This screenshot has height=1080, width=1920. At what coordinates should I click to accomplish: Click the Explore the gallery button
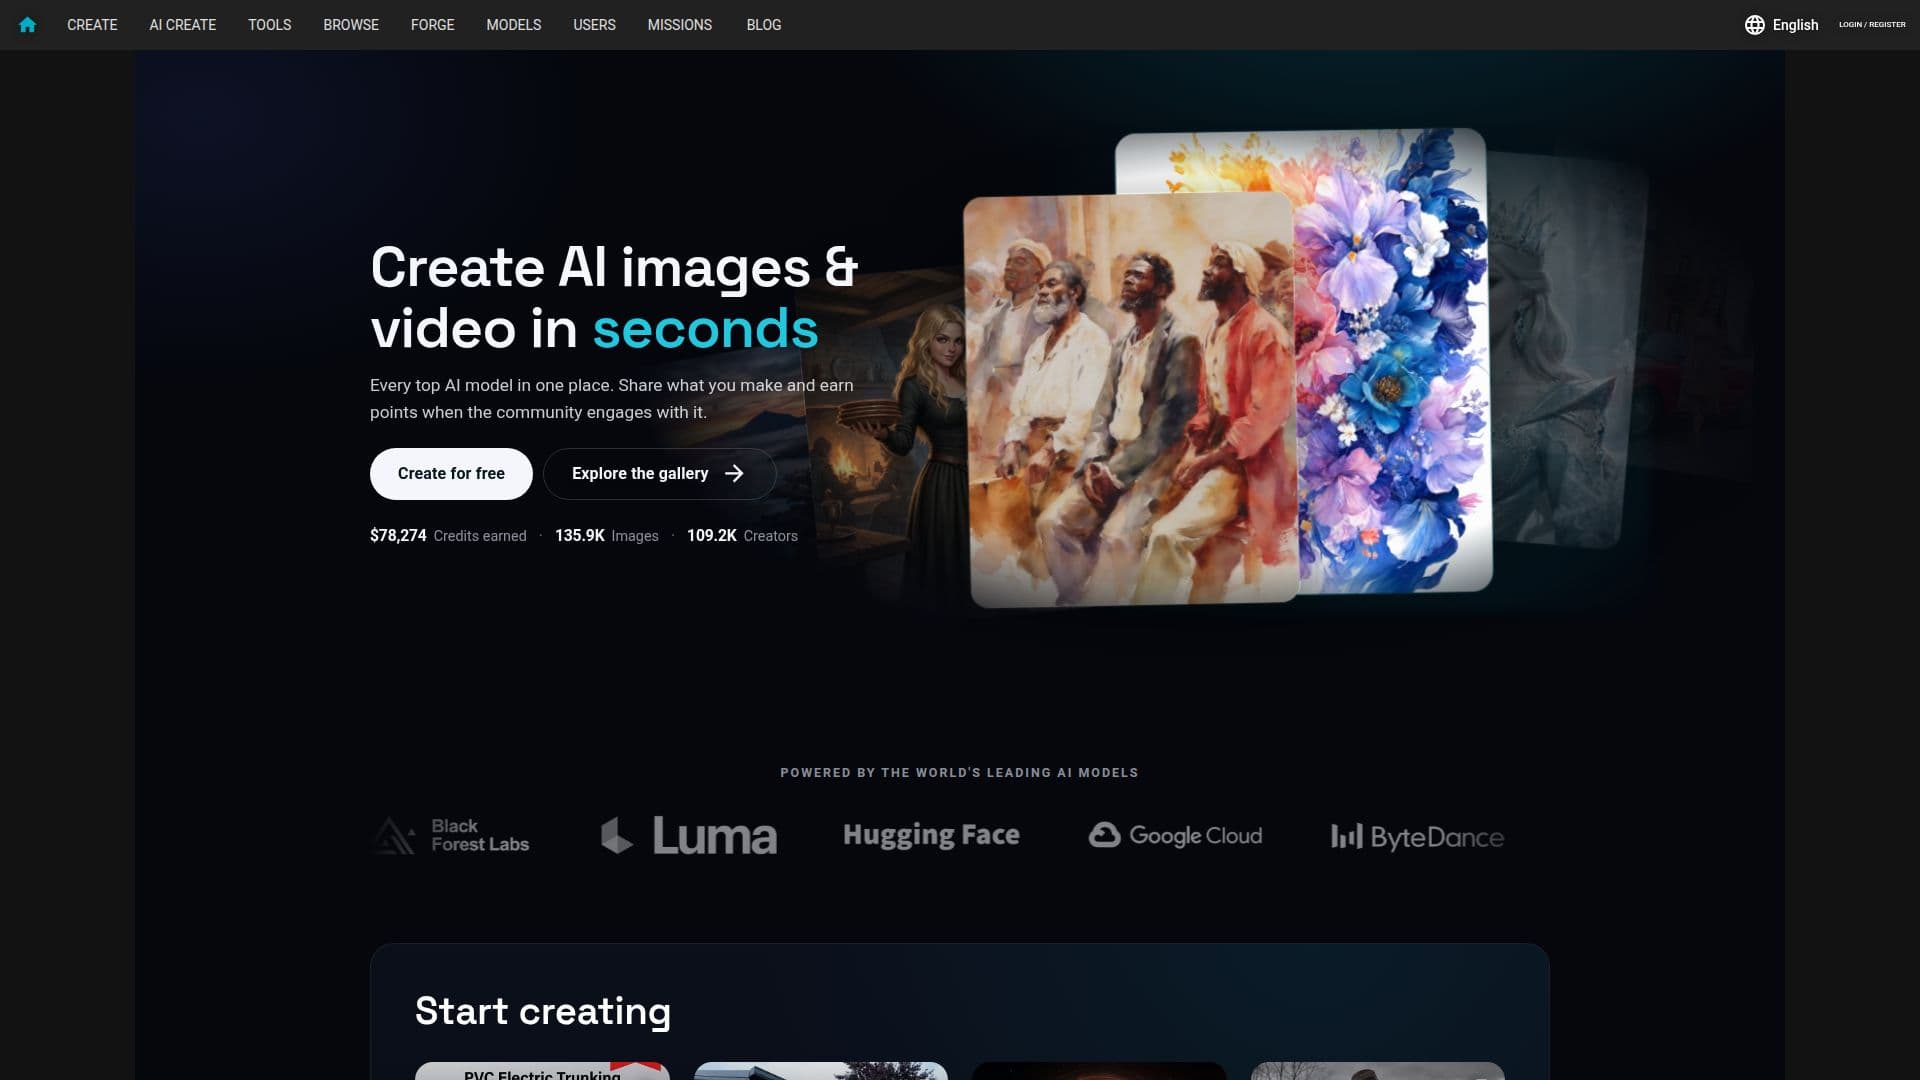[x=659, y=474]
